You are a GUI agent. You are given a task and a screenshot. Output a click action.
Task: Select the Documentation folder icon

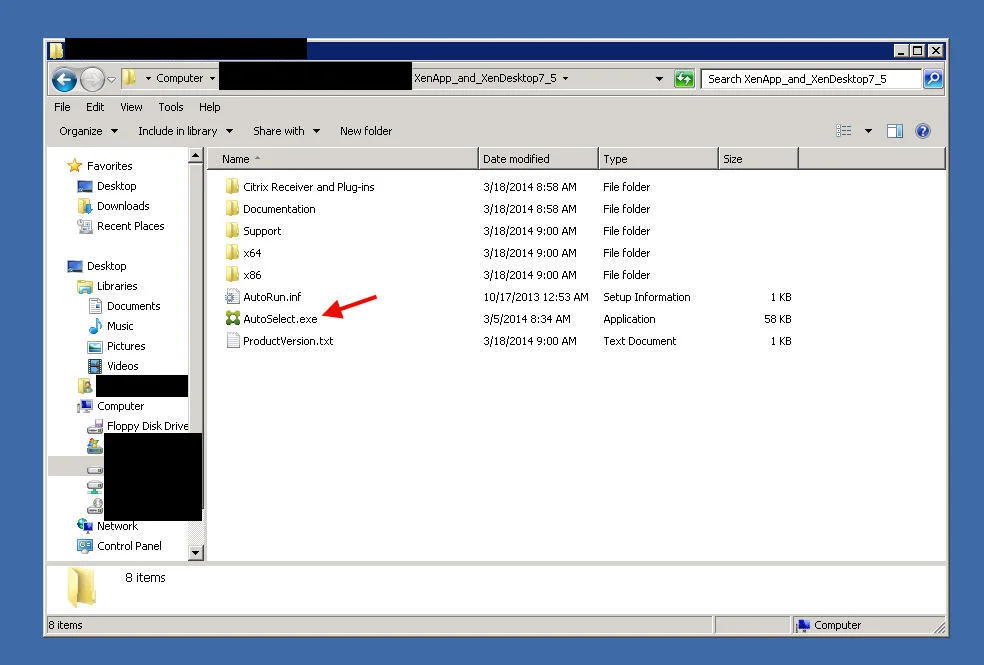232,208
